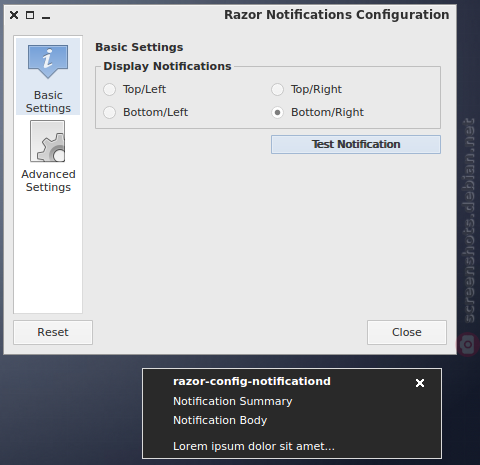Screen dimensions: 480x465
Task: Click the Lorem ipsum notification line
Action: tap(254, 446)
